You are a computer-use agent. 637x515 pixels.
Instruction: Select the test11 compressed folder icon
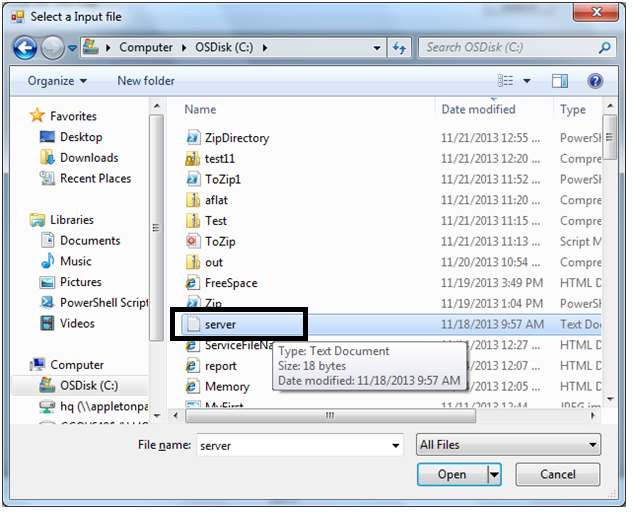click(x=194, y=159)
